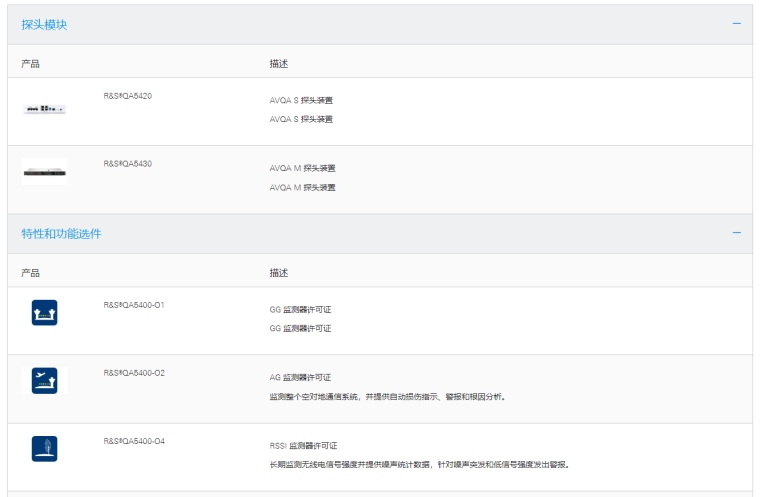Open the R&S®QA5400-O4 product link

[x=133, y=440]
